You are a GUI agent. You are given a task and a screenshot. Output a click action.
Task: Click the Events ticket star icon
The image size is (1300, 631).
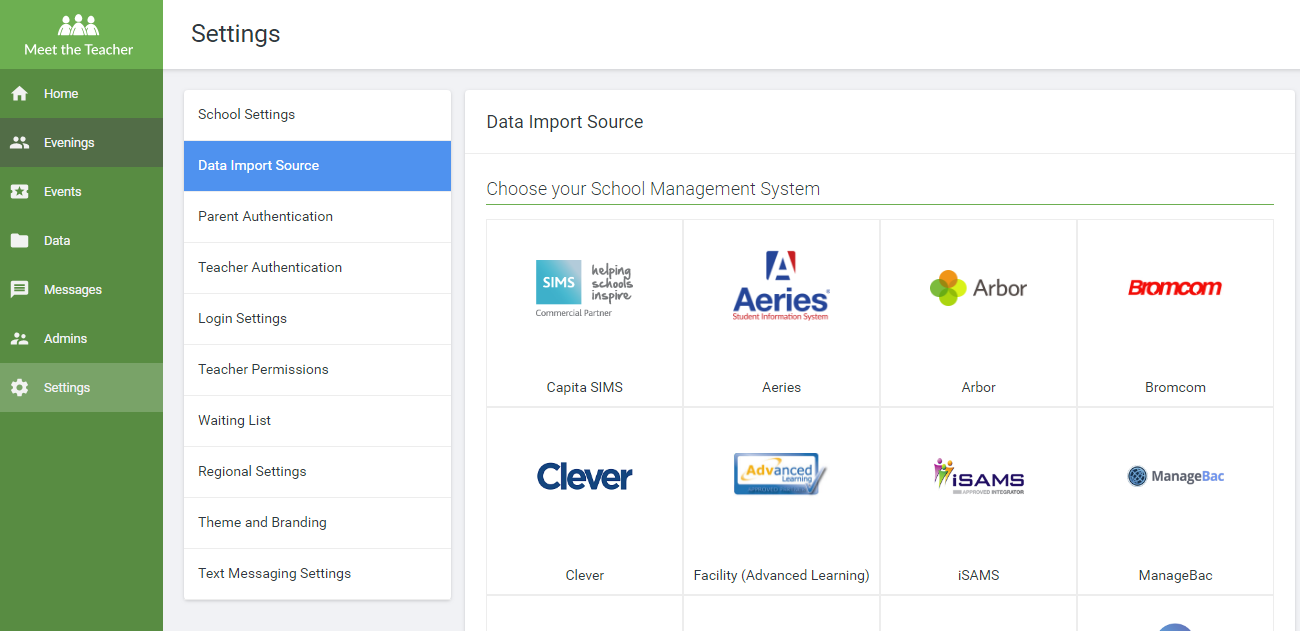[x=19, y=192]
